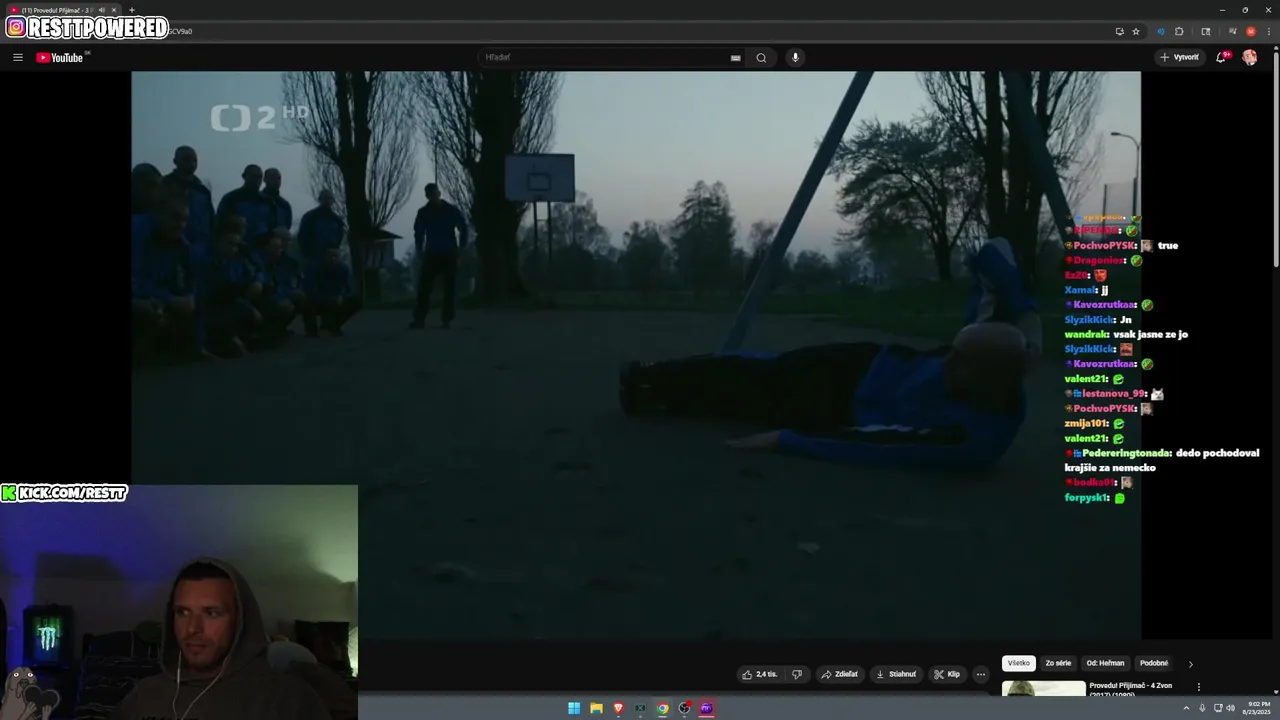Open the YouTube hamburger guide menu
1280x720 pixels.
(18, 57)
